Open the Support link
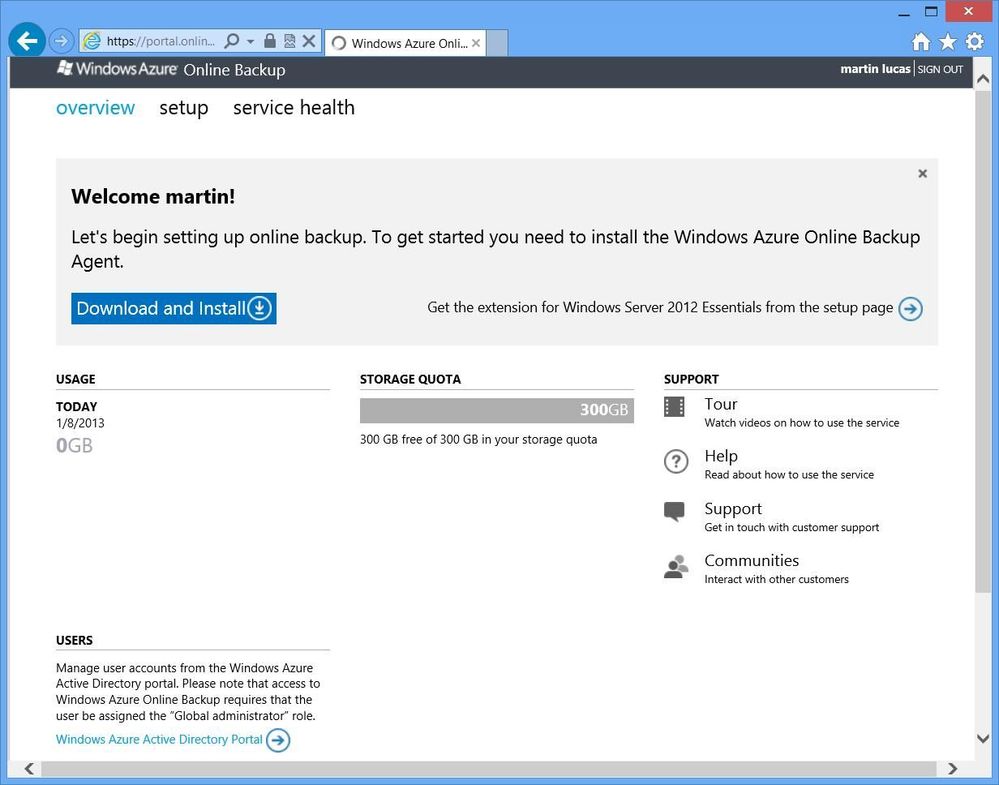999x785 pixels. [x=733, y=509]
